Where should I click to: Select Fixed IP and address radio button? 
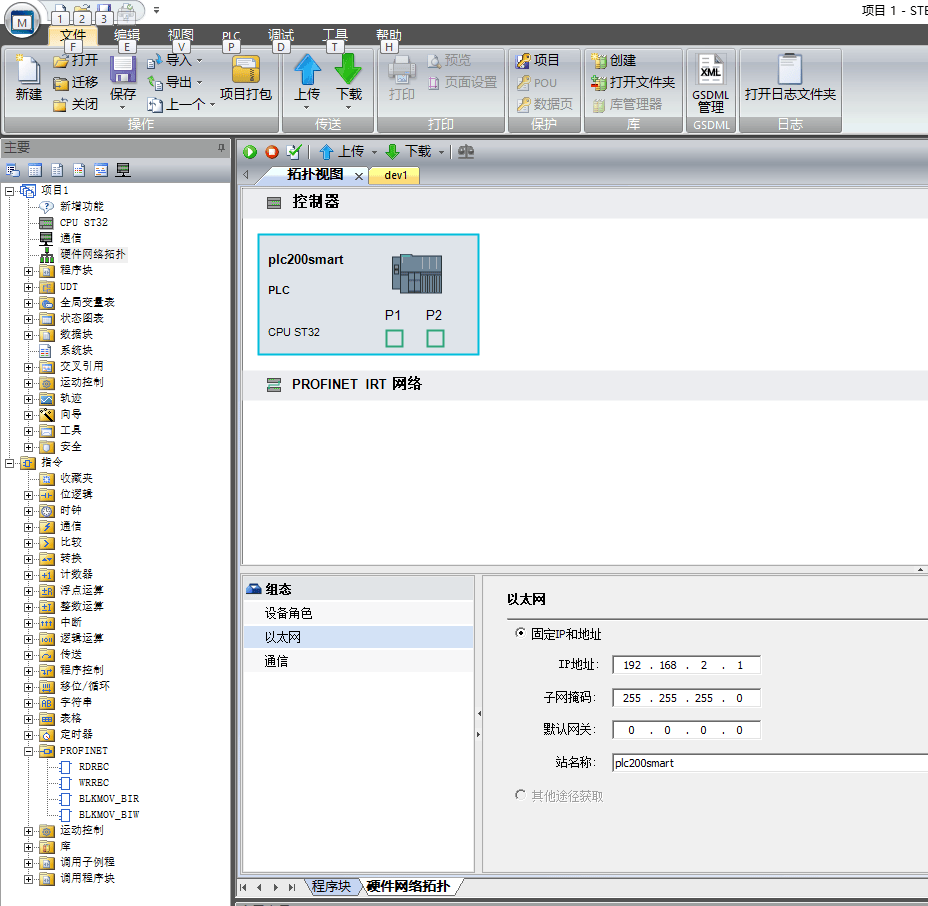tap(520, 633)
